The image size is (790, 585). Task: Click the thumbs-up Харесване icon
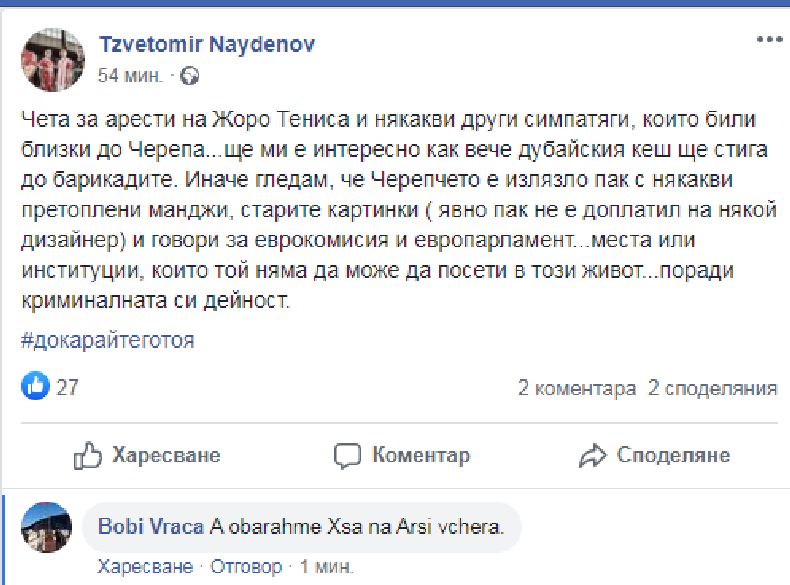[x=89, y=456]
